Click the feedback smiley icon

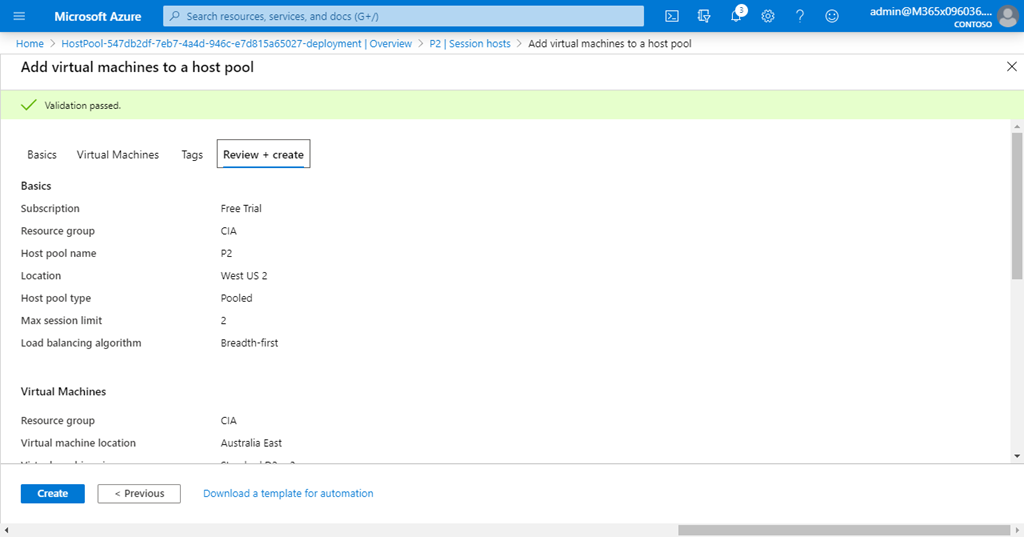832,16
